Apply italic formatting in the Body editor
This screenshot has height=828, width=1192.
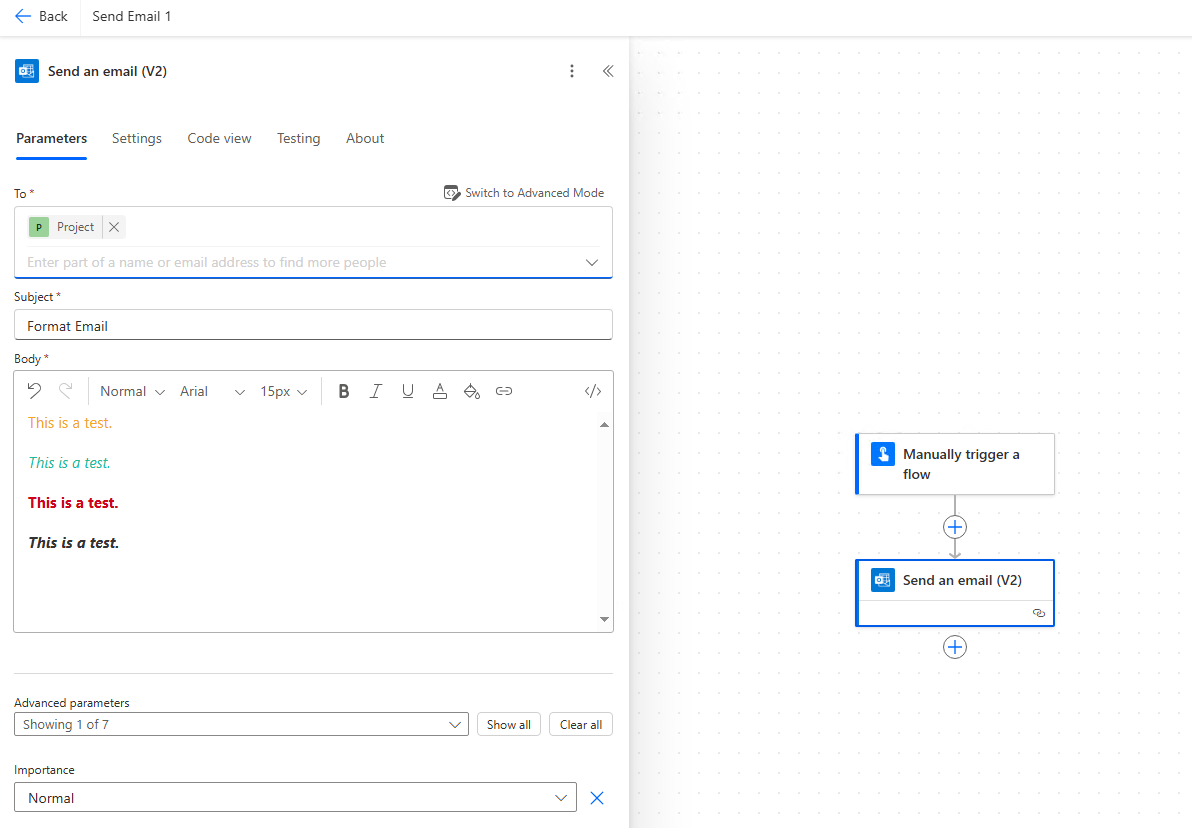pos(375,391)
